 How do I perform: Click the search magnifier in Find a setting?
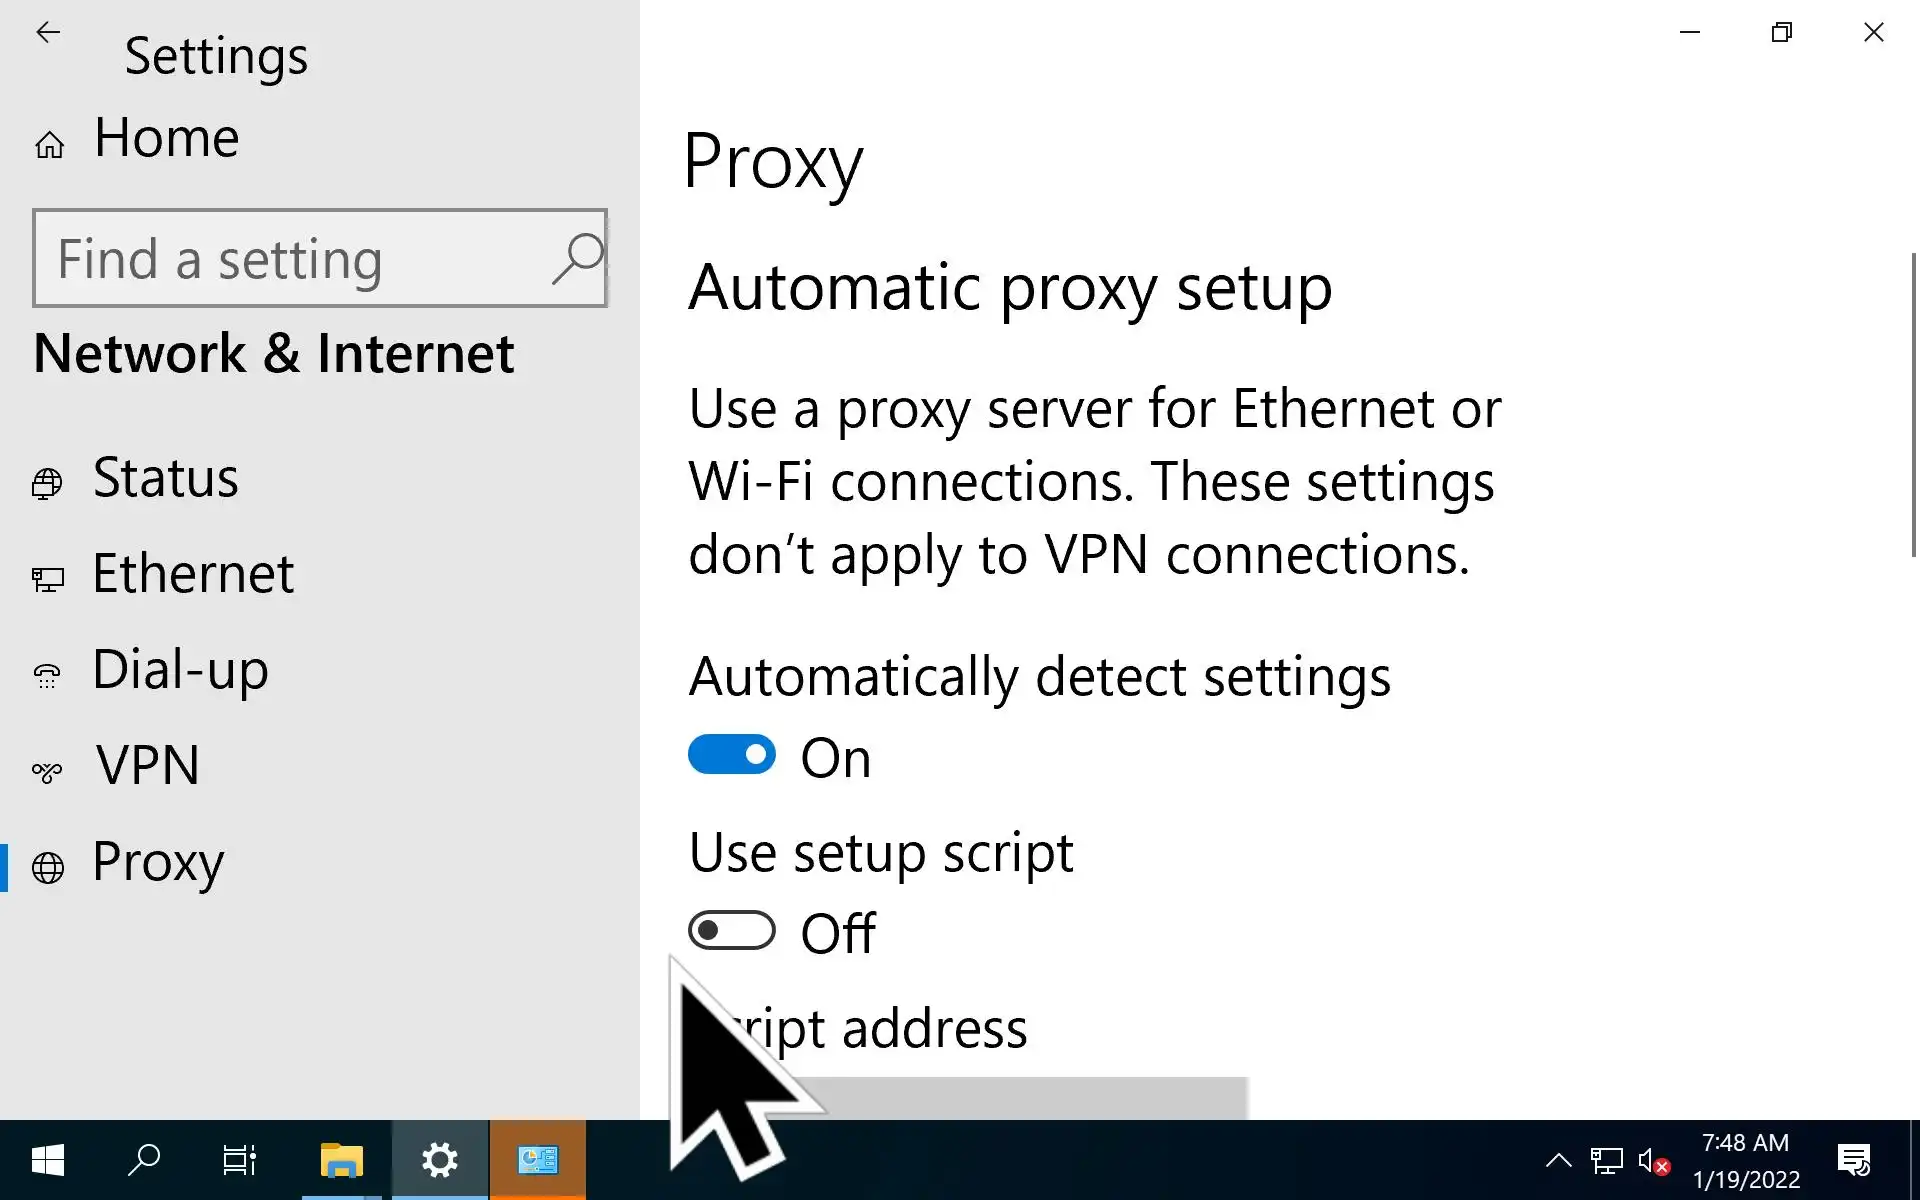(x=578, y=259)
